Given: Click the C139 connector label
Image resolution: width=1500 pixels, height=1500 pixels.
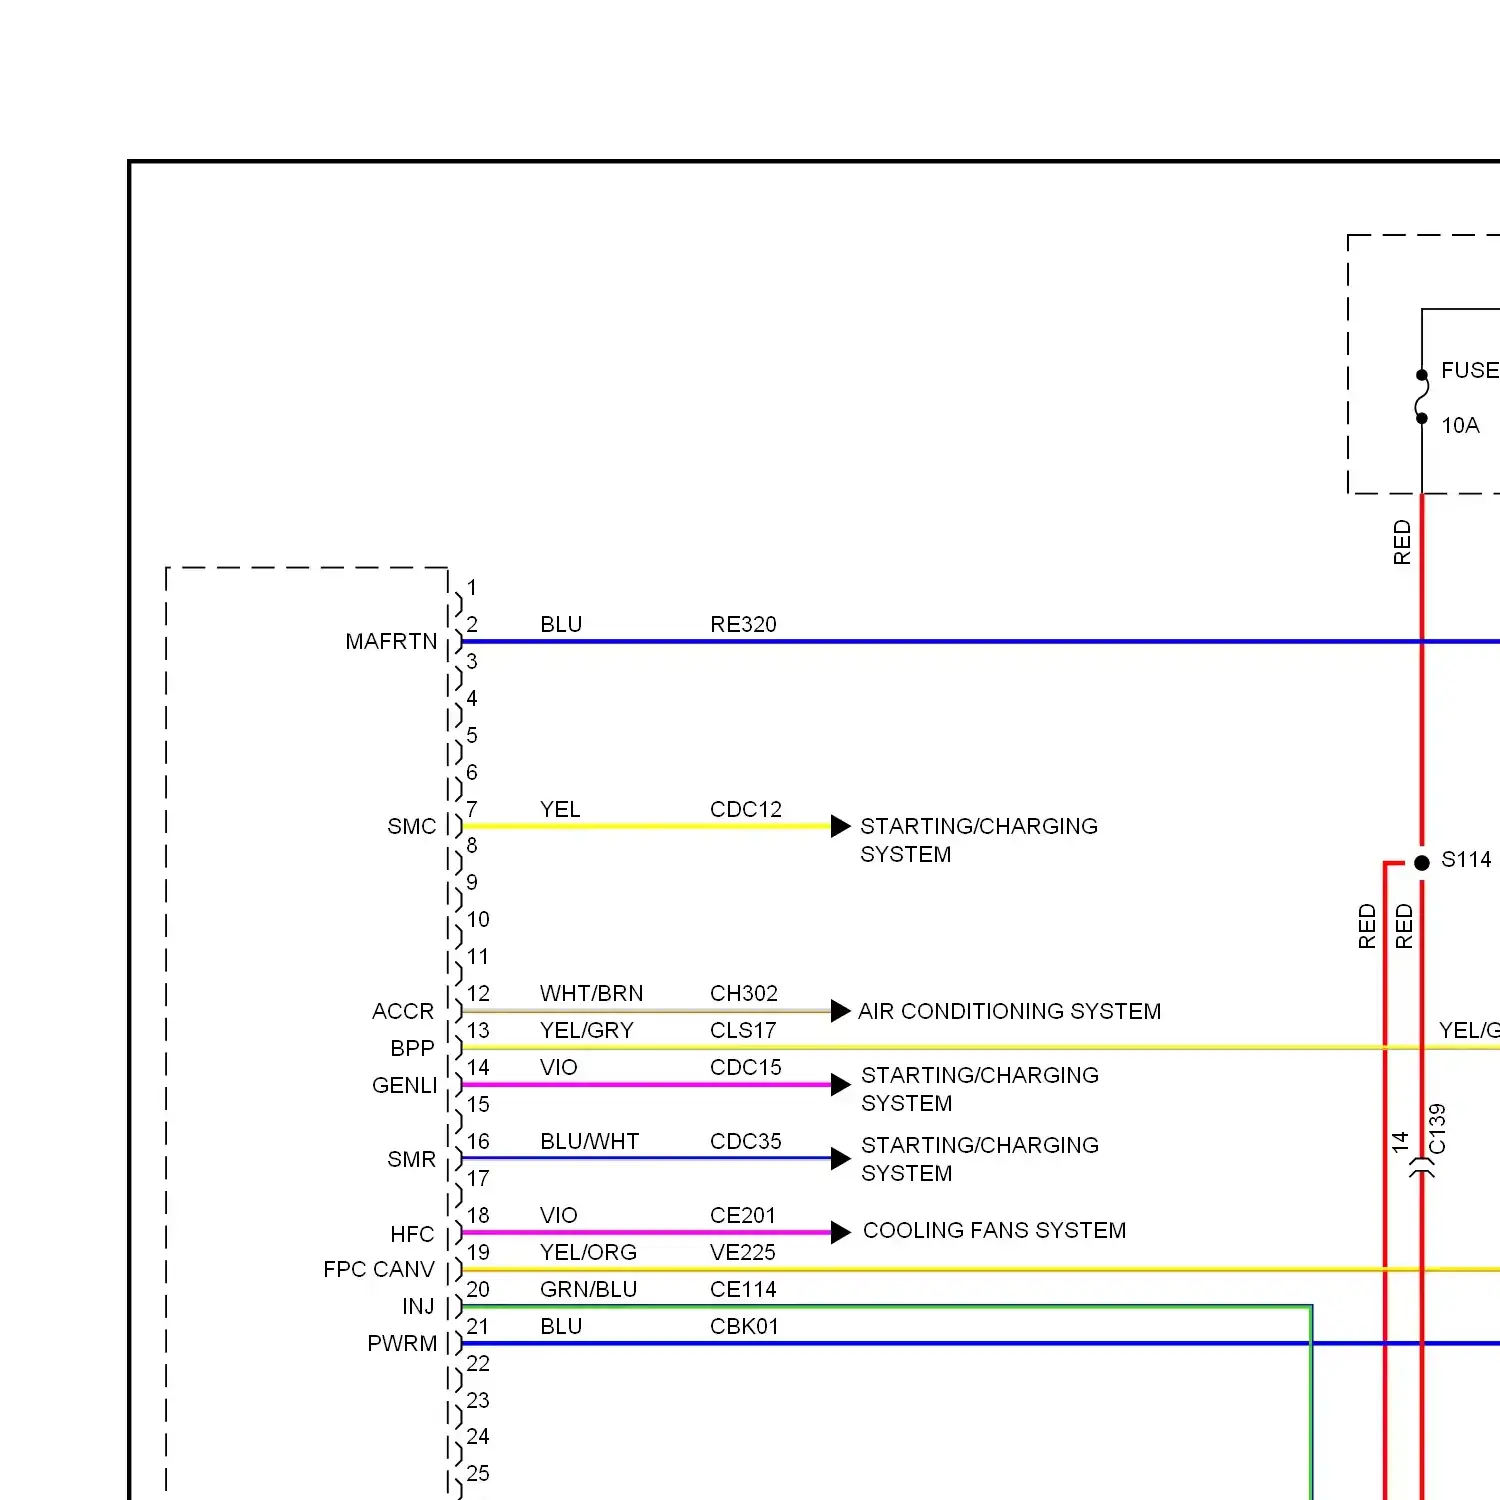Looking at the screenshot, I should click(x=1437, y=1129).
